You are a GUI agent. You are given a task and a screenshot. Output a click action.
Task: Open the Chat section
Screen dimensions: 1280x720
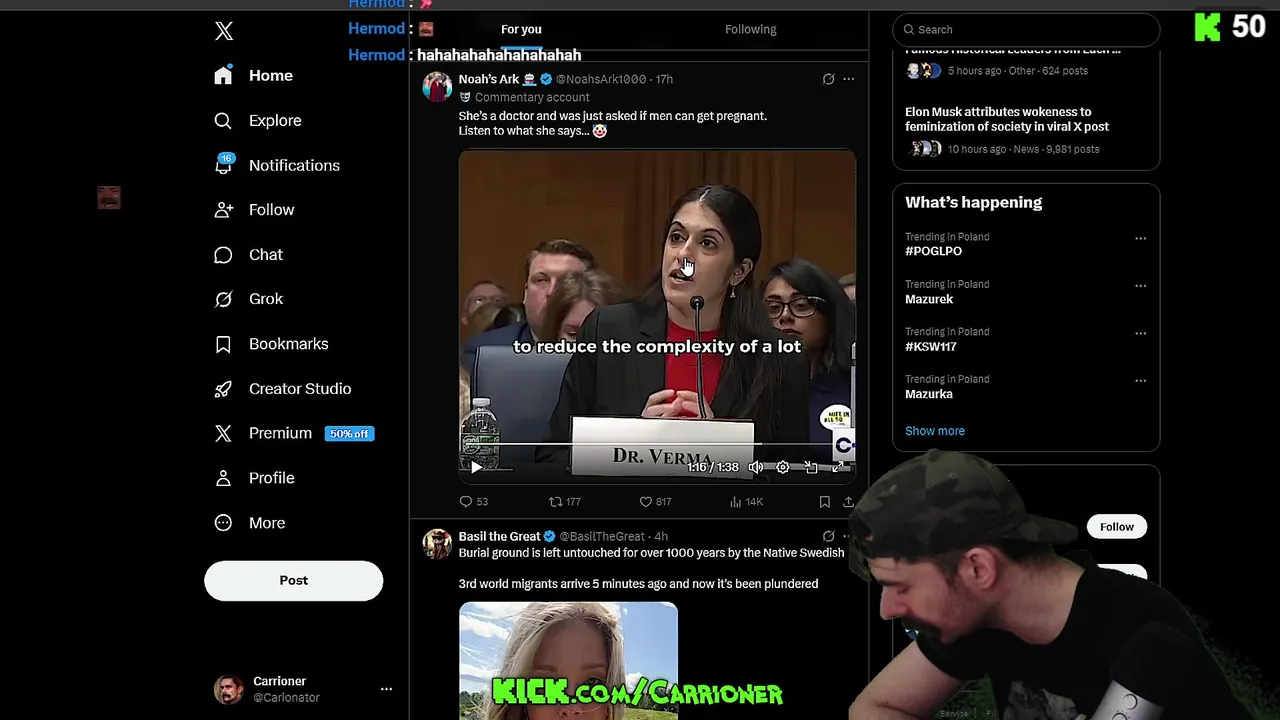[x=249, y=255]
